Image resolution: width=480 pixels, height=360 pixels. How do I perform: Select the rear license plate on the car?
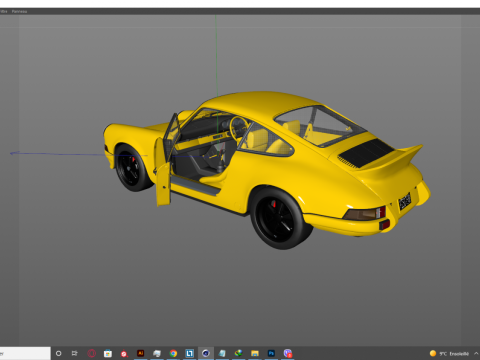tap(405, 201)
